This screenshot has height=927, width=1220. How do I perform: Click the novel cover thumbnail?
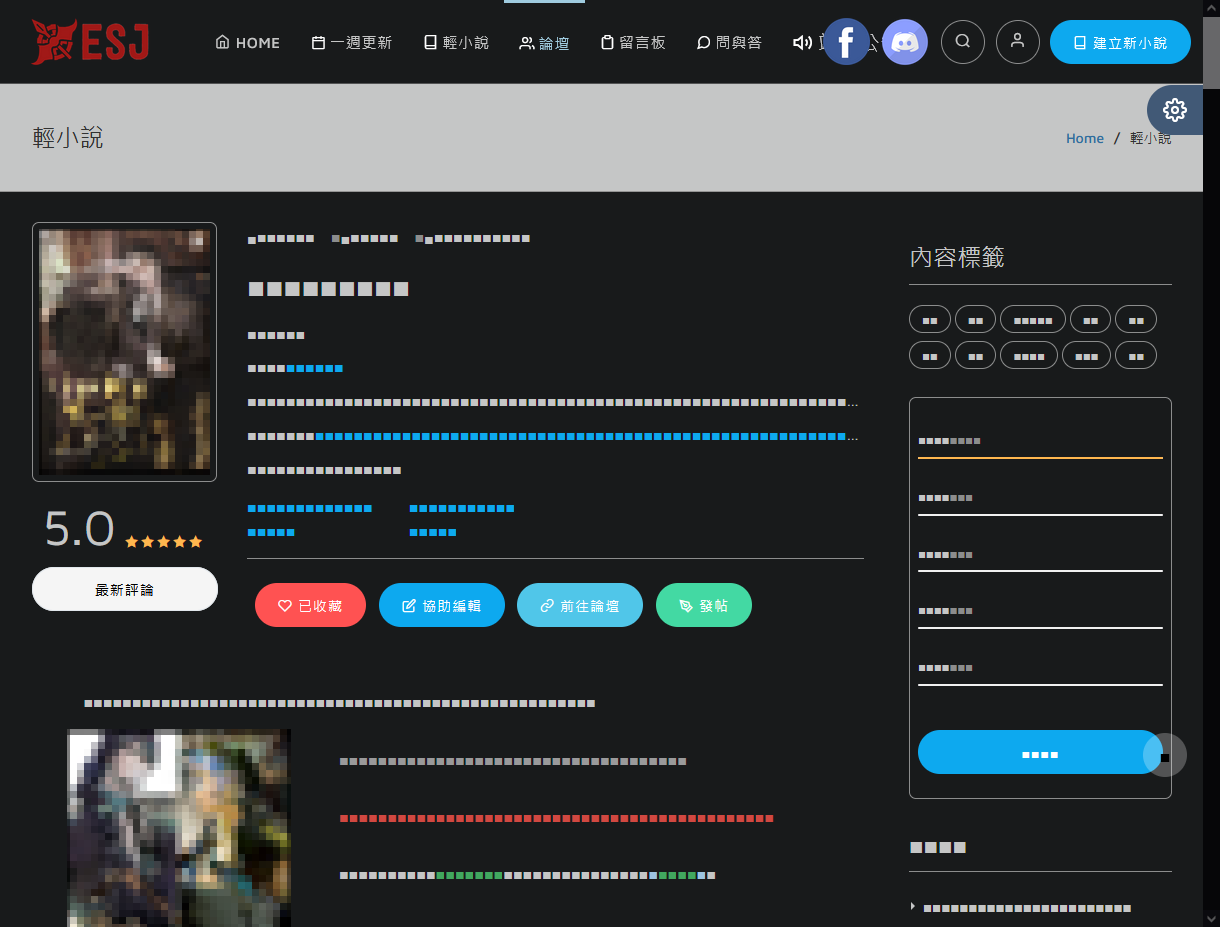(x=125, y=352)
